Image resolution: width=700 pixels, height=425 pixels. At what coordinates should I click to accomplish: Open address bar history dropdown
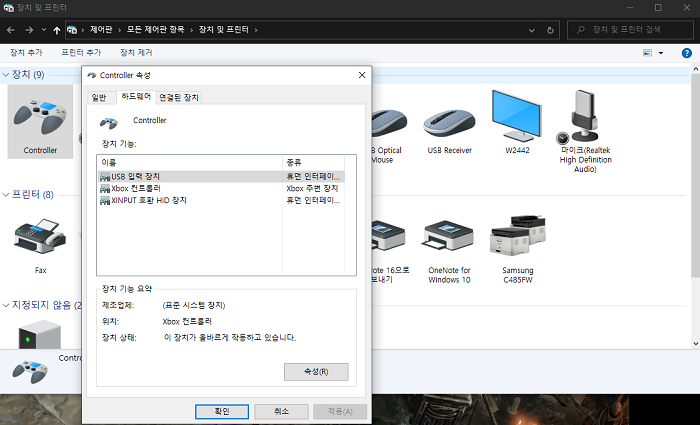tap(531, 30)
